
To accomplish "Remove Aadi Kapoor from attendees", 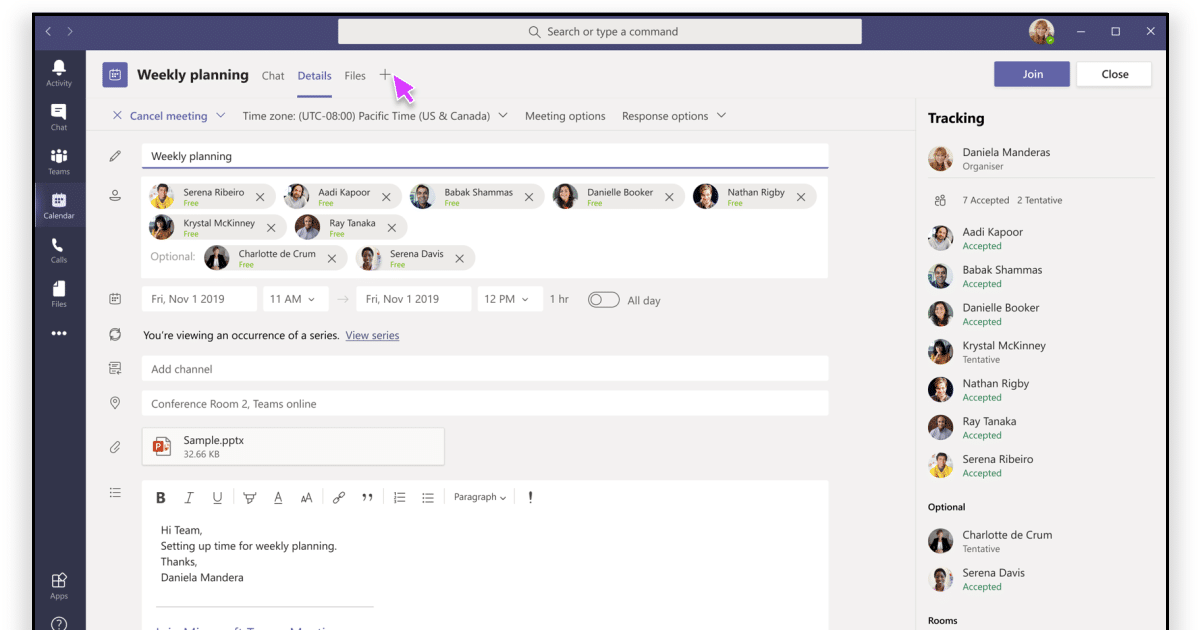I will 386,198.
